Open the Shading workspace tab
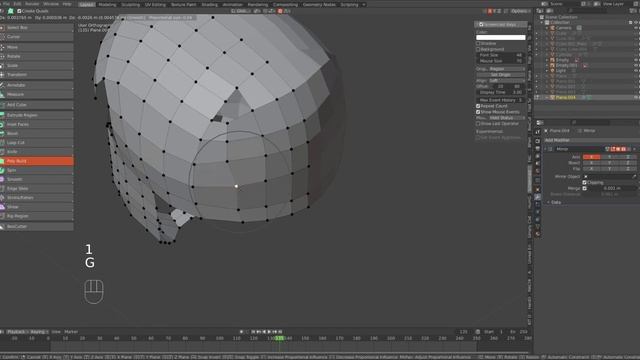The height and width of the screenshot is (360, 640). (x=210, y=4)
